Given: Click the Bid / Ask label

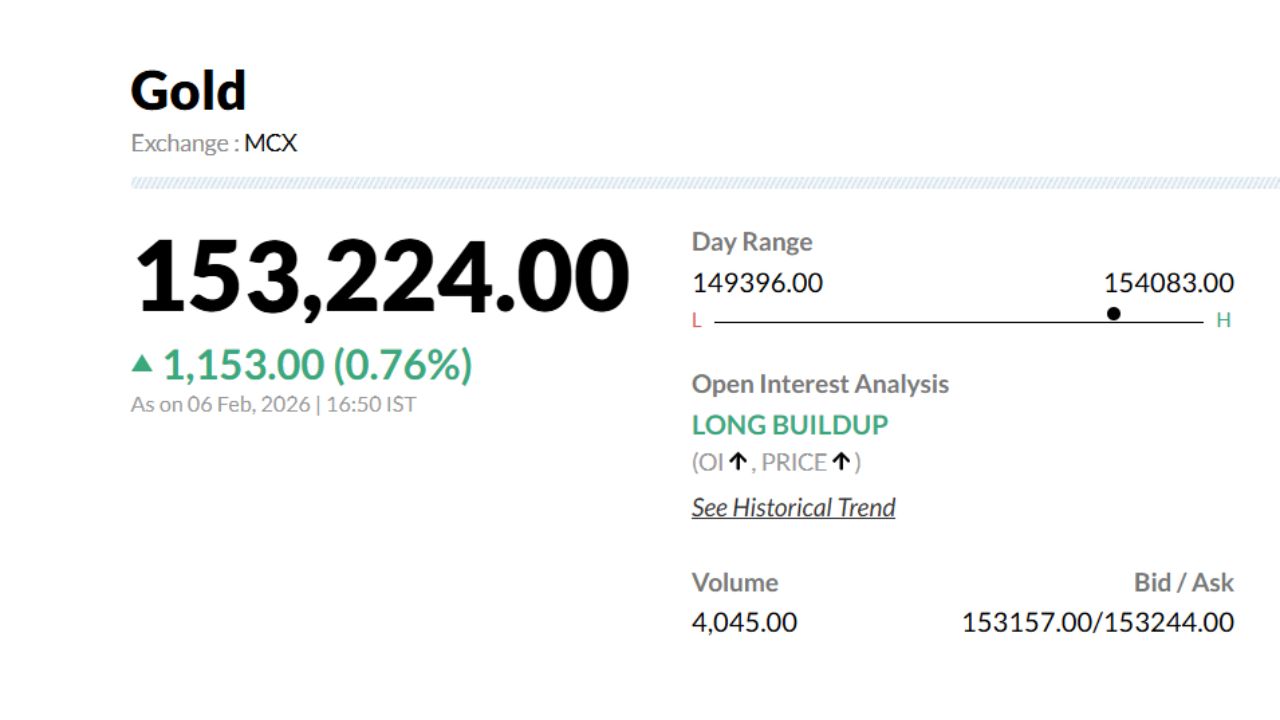Looking at the screenshot, I should 1183,582.
